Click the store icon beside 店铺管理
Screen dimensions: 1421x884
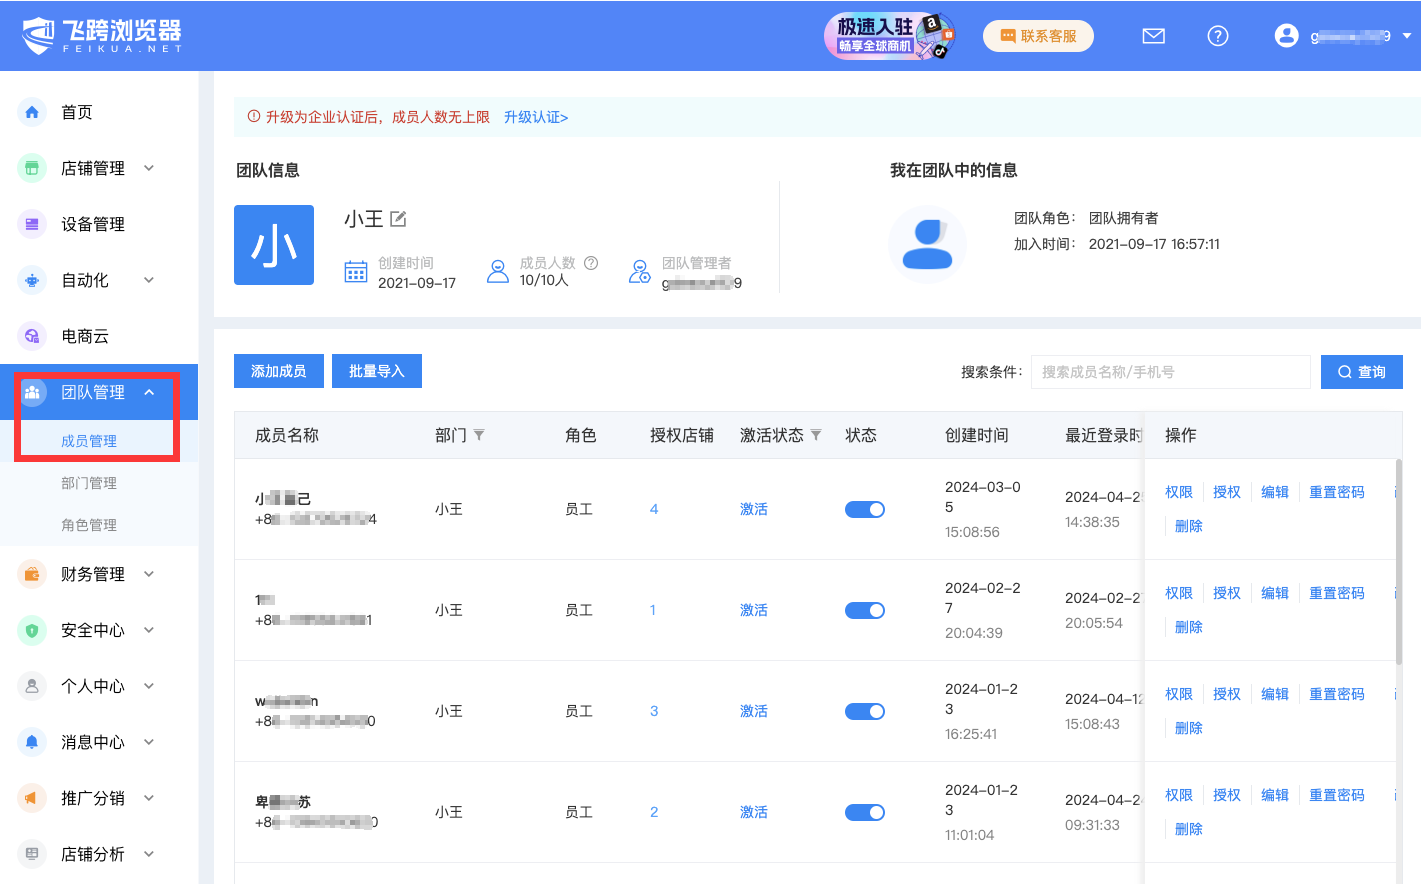[x=32, y=168]
